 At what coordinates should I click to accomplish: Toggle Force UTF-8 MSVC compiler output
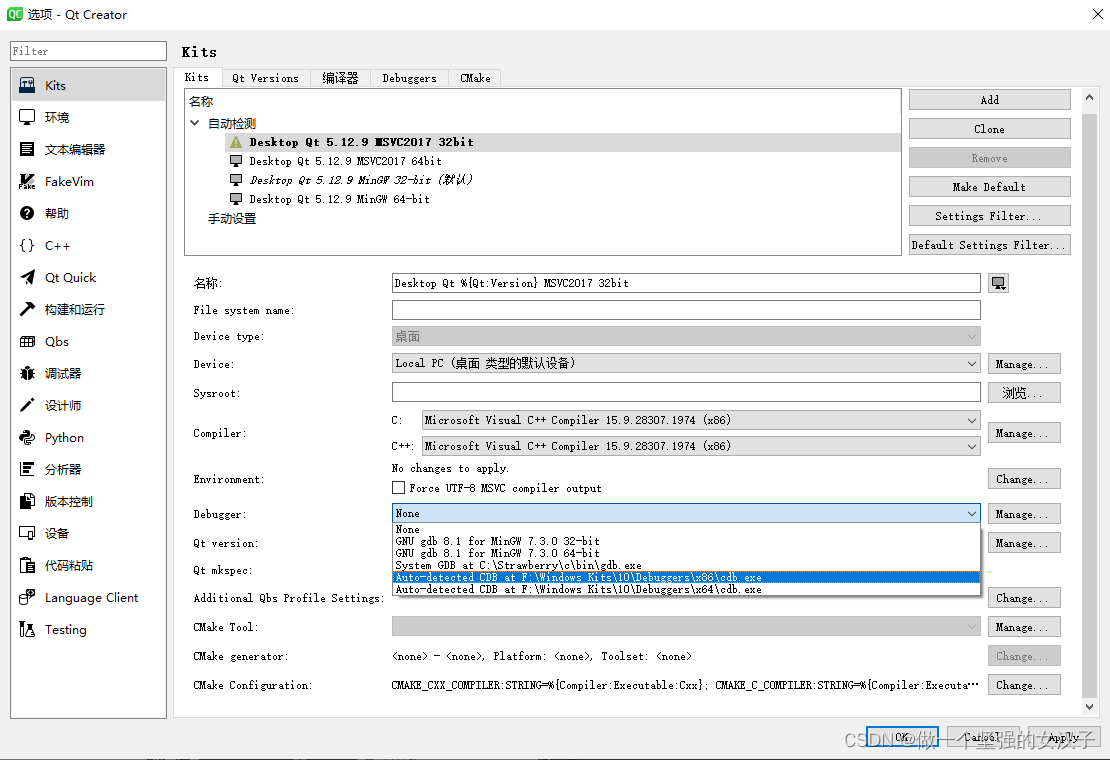click(399, 488)
